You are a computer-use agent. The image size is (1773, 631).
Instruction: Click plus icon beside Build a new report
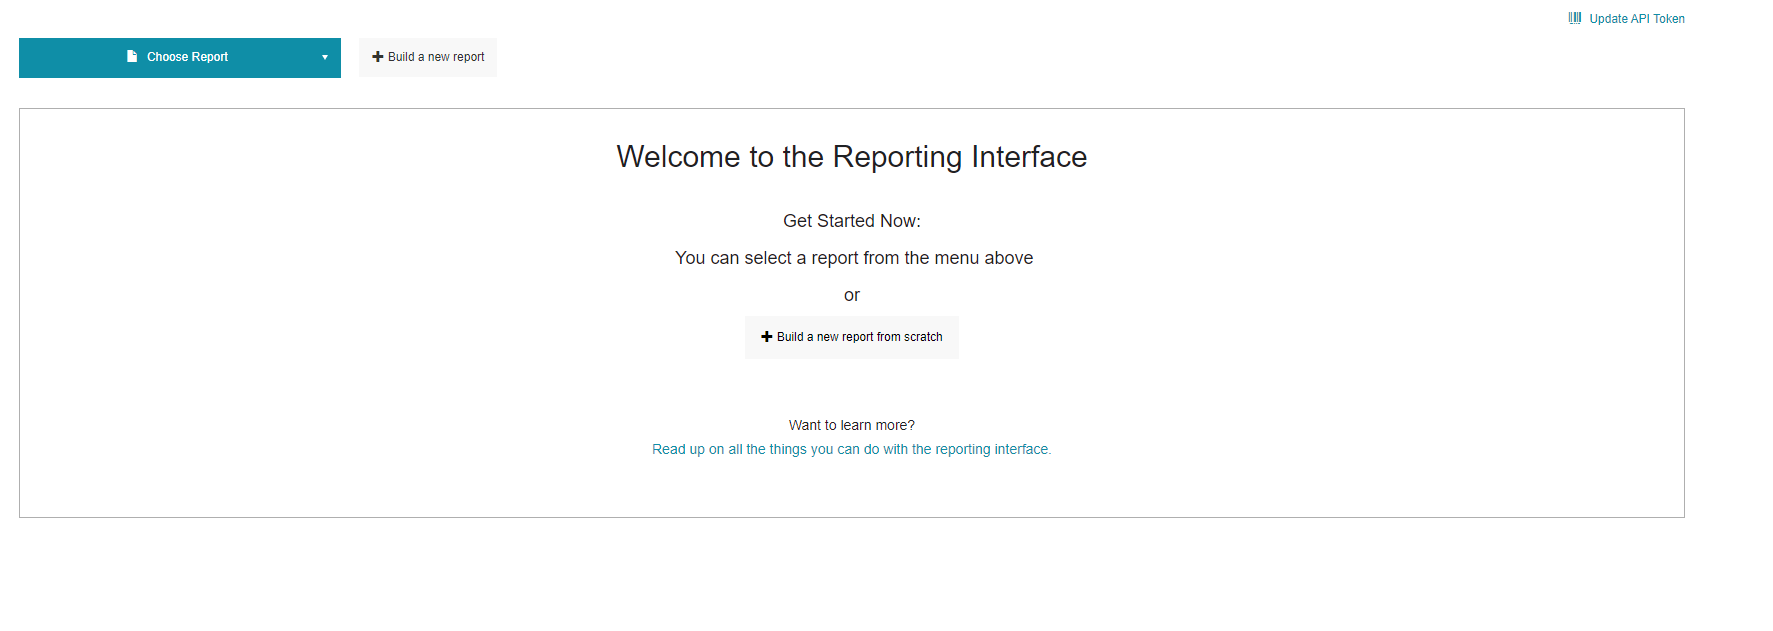point(378,57)
